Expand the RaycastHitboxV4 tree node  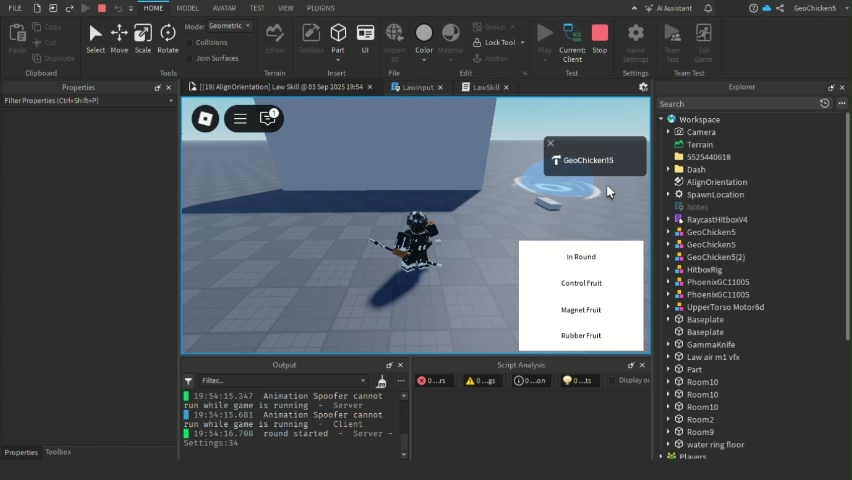click(x=668, y=220)
